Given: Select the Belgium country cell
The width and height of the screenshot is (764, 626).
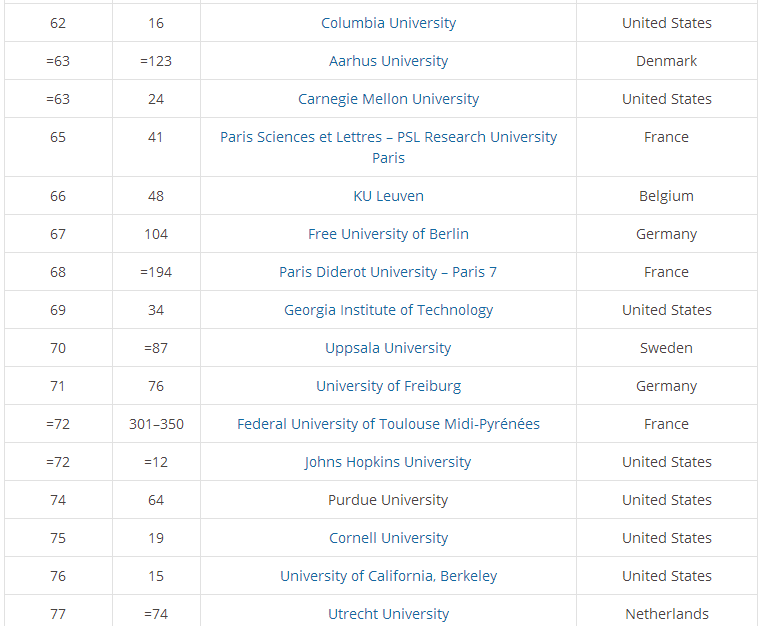Looking at the screenshot, I should coord(667,196).
